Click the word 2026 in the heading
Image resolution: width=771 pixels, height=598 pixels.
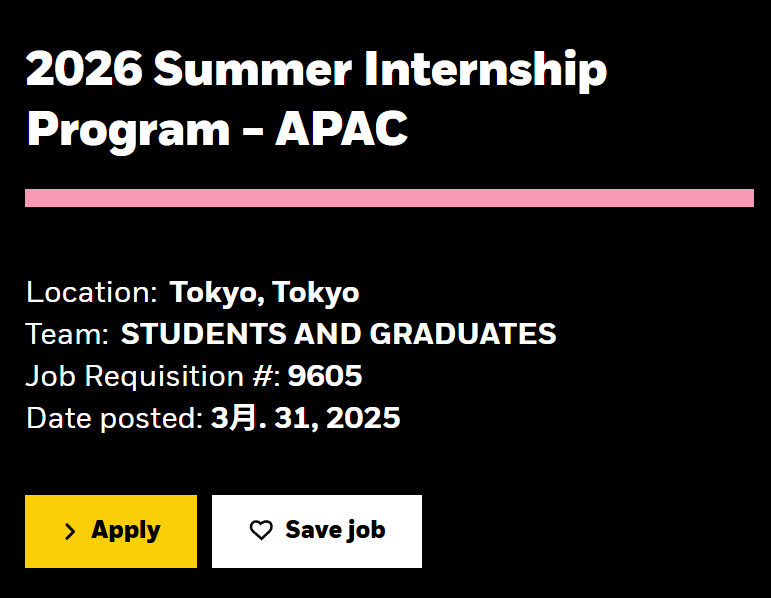coord(84,69)
